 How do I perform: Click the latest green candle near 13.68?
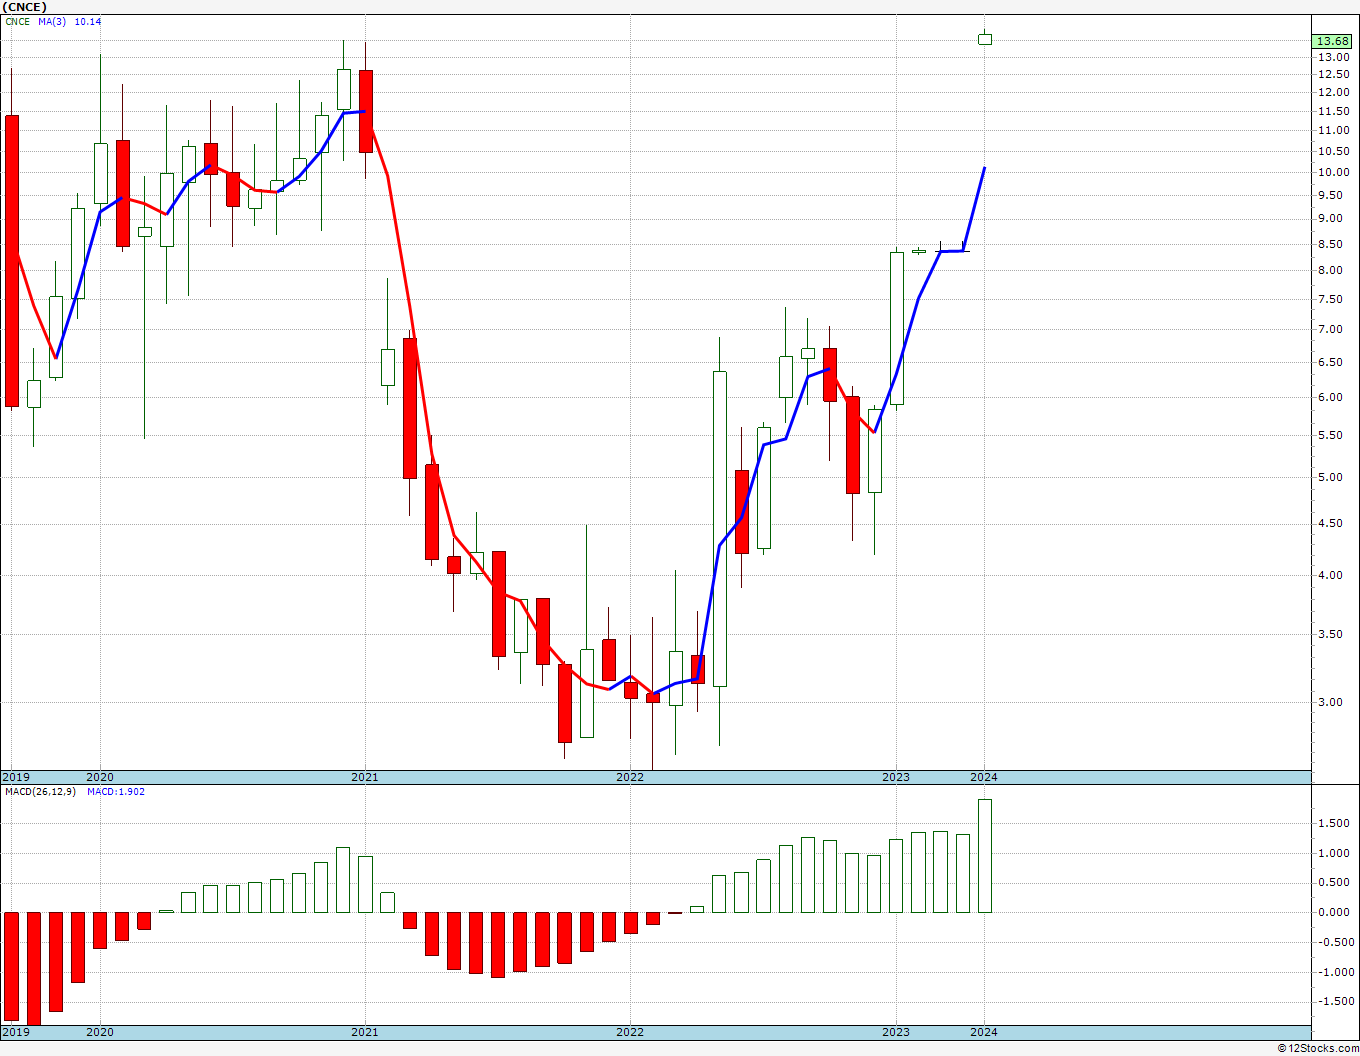tap(985, 39)
